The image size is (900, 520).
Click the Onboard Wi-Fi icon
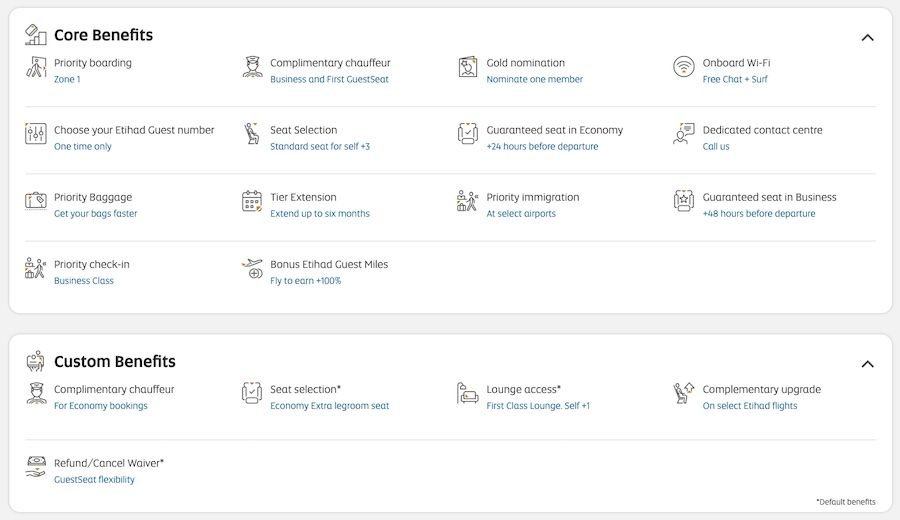(684, 68)
